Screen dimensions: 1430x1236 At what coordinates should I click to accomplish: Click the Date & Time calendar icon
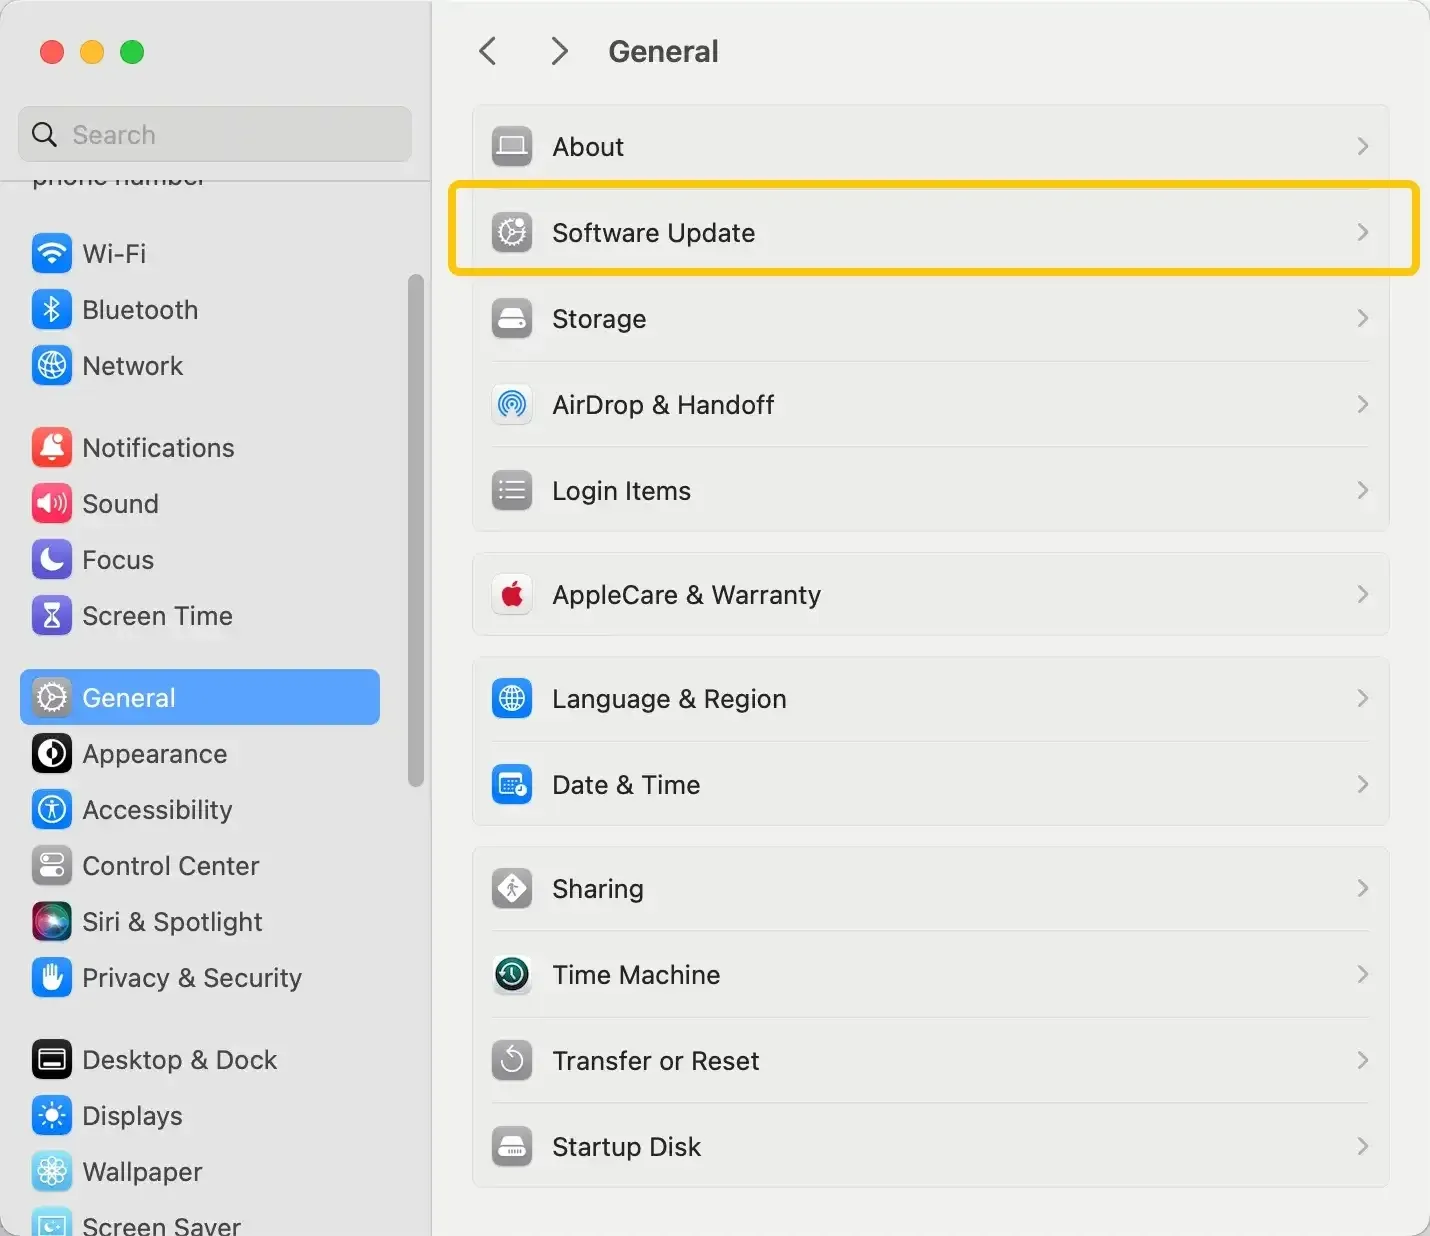(x=512, y=784)
